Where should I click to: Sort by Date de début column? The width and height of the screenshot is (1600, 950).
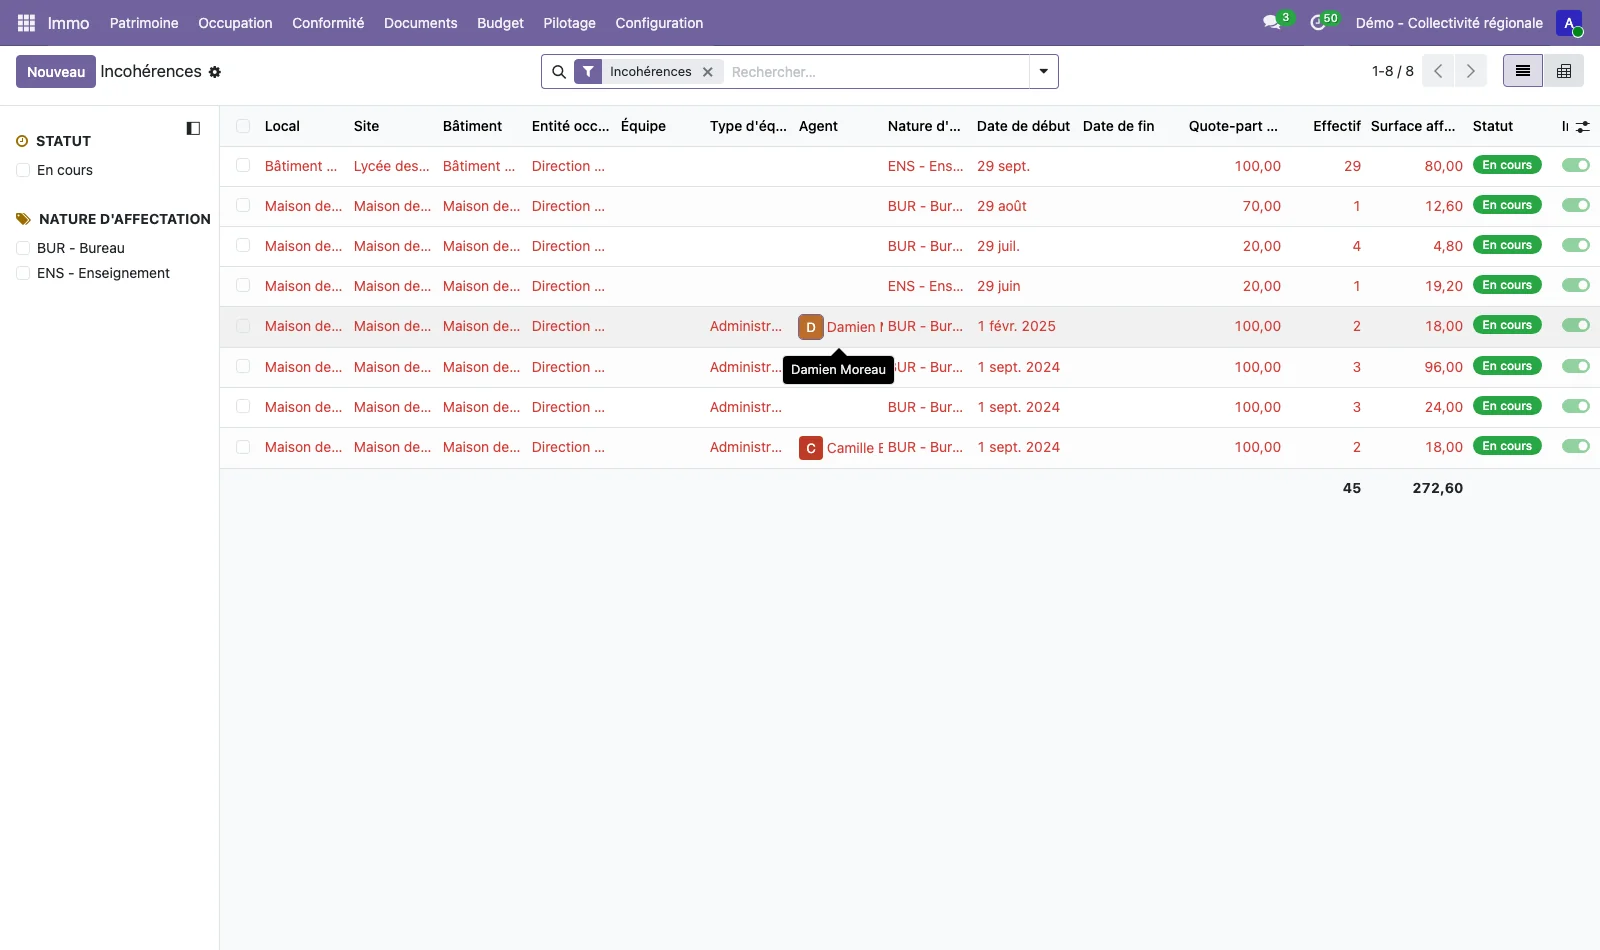point(1023,126)
